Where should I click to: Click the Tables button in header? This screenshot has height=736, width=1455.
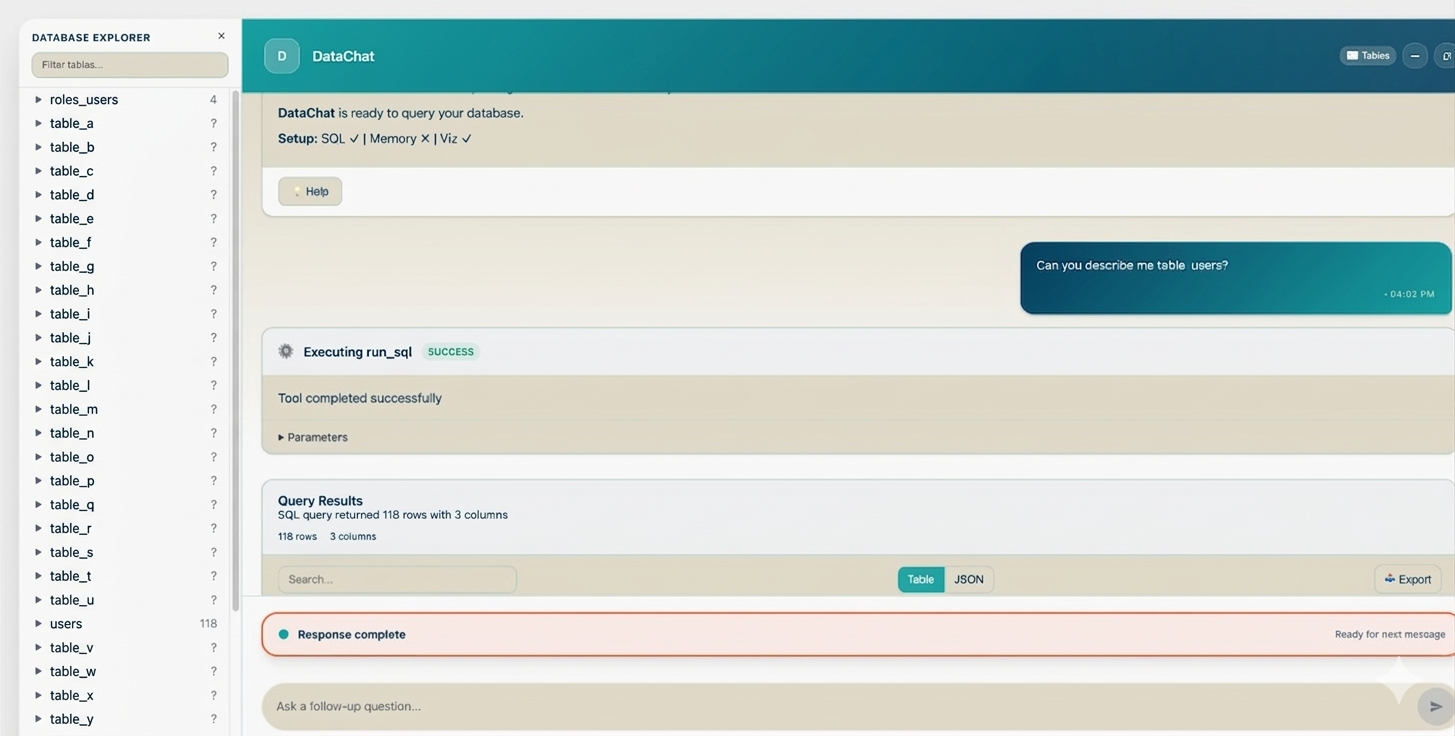tap(1367, 56)
